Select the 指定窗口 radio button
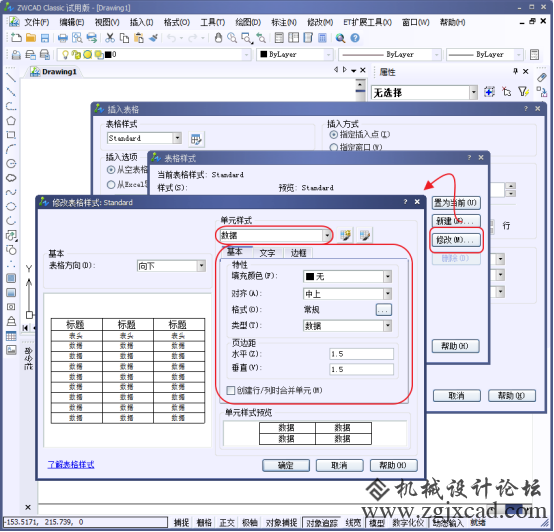 [333, 147]
